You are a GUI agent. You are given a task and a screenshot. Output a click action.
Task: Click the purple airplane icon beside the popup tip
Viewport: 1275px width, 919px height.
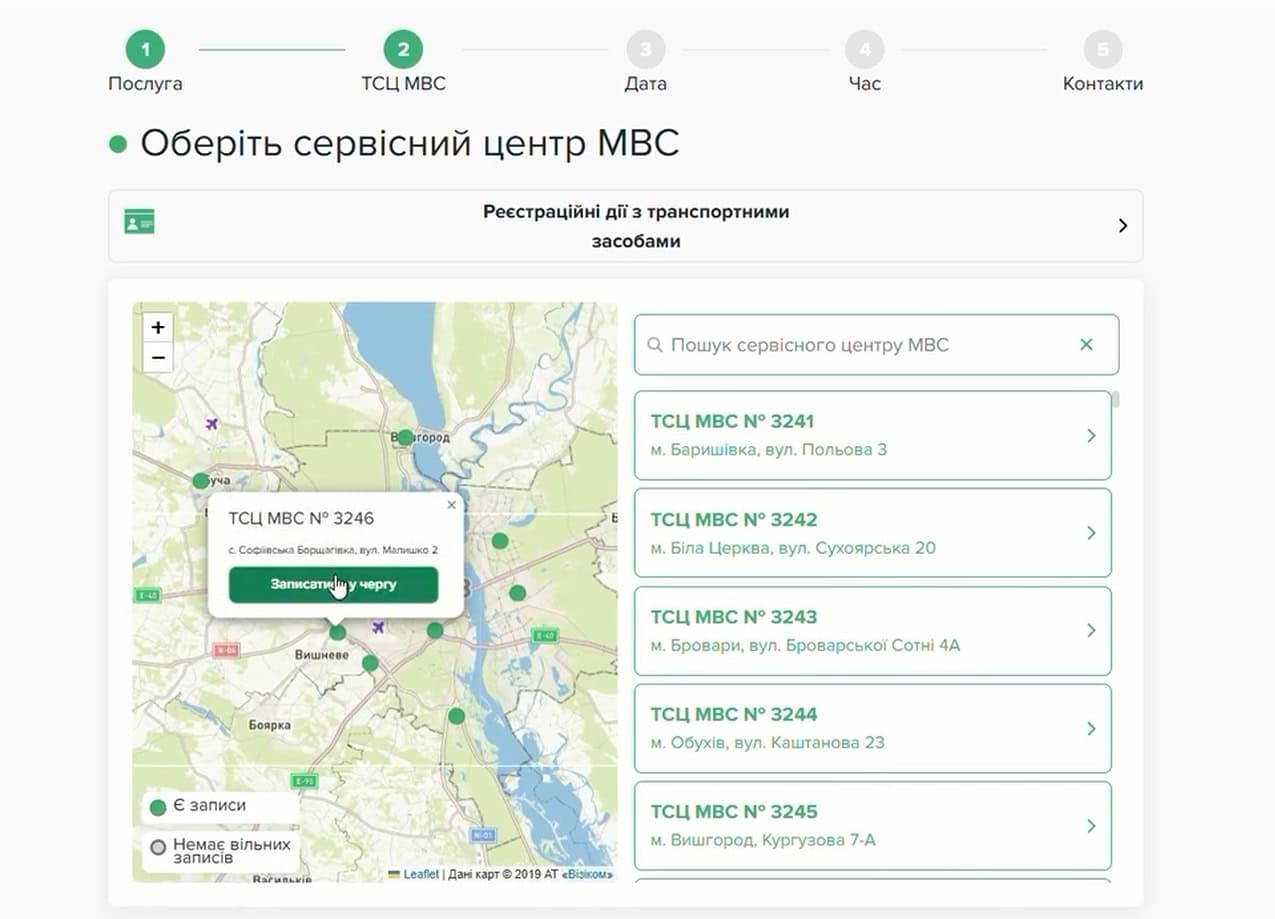point(378,627)
